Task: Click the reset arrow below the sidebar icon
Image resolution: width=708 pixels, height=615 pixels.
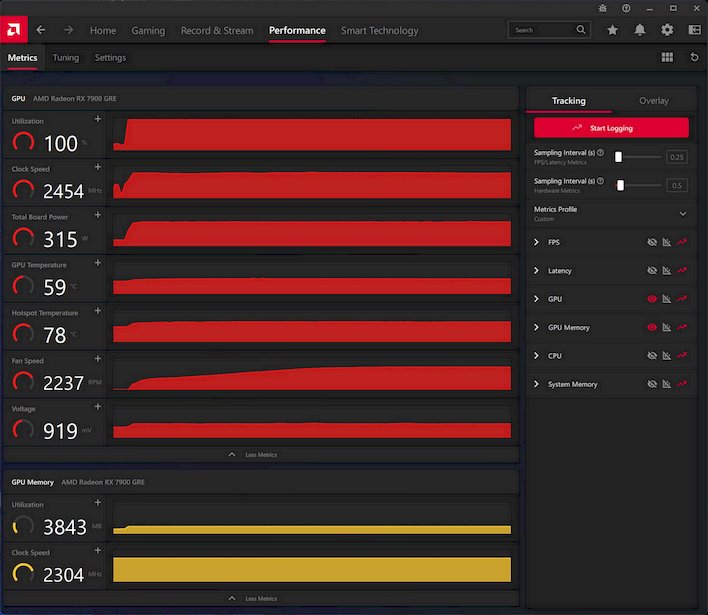Action: click(x=694, y=57)
